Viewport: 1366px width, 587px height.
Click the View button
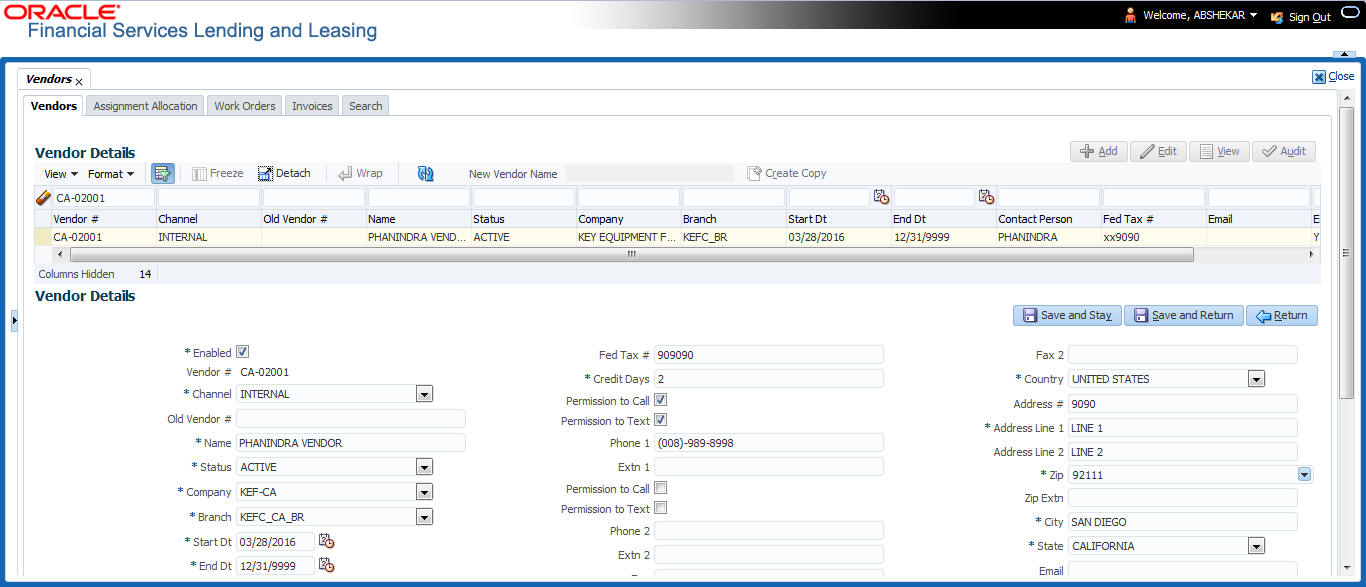1219,151
